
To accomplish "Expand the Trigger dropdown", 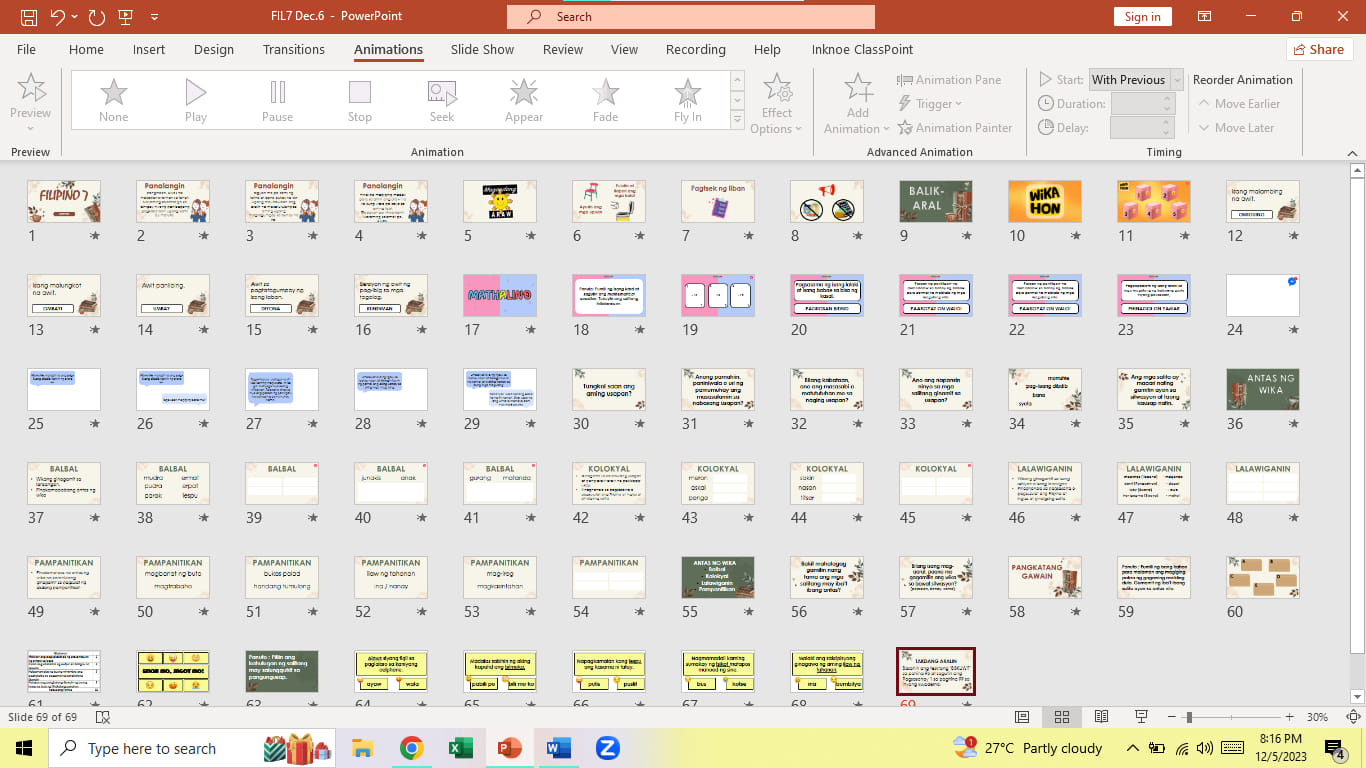I will click(930, 104).
